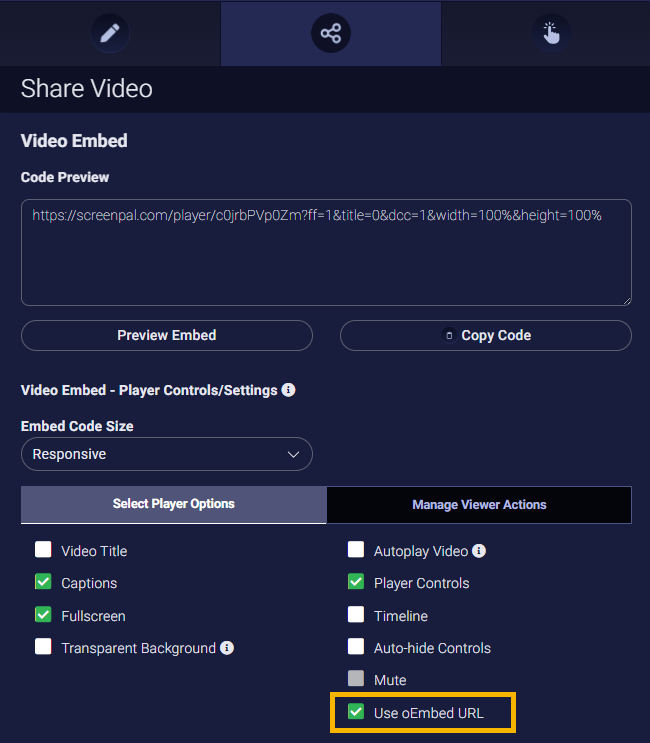Click the clipboard icon in Copy Code
The image size is (650, 743).
click(x=449, y=336)
